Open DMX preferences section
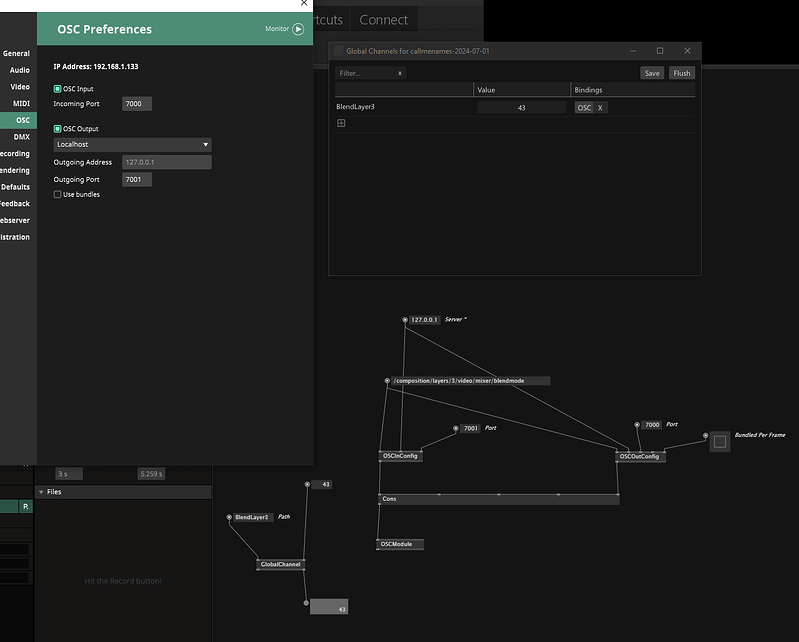 tap(21, 137)
